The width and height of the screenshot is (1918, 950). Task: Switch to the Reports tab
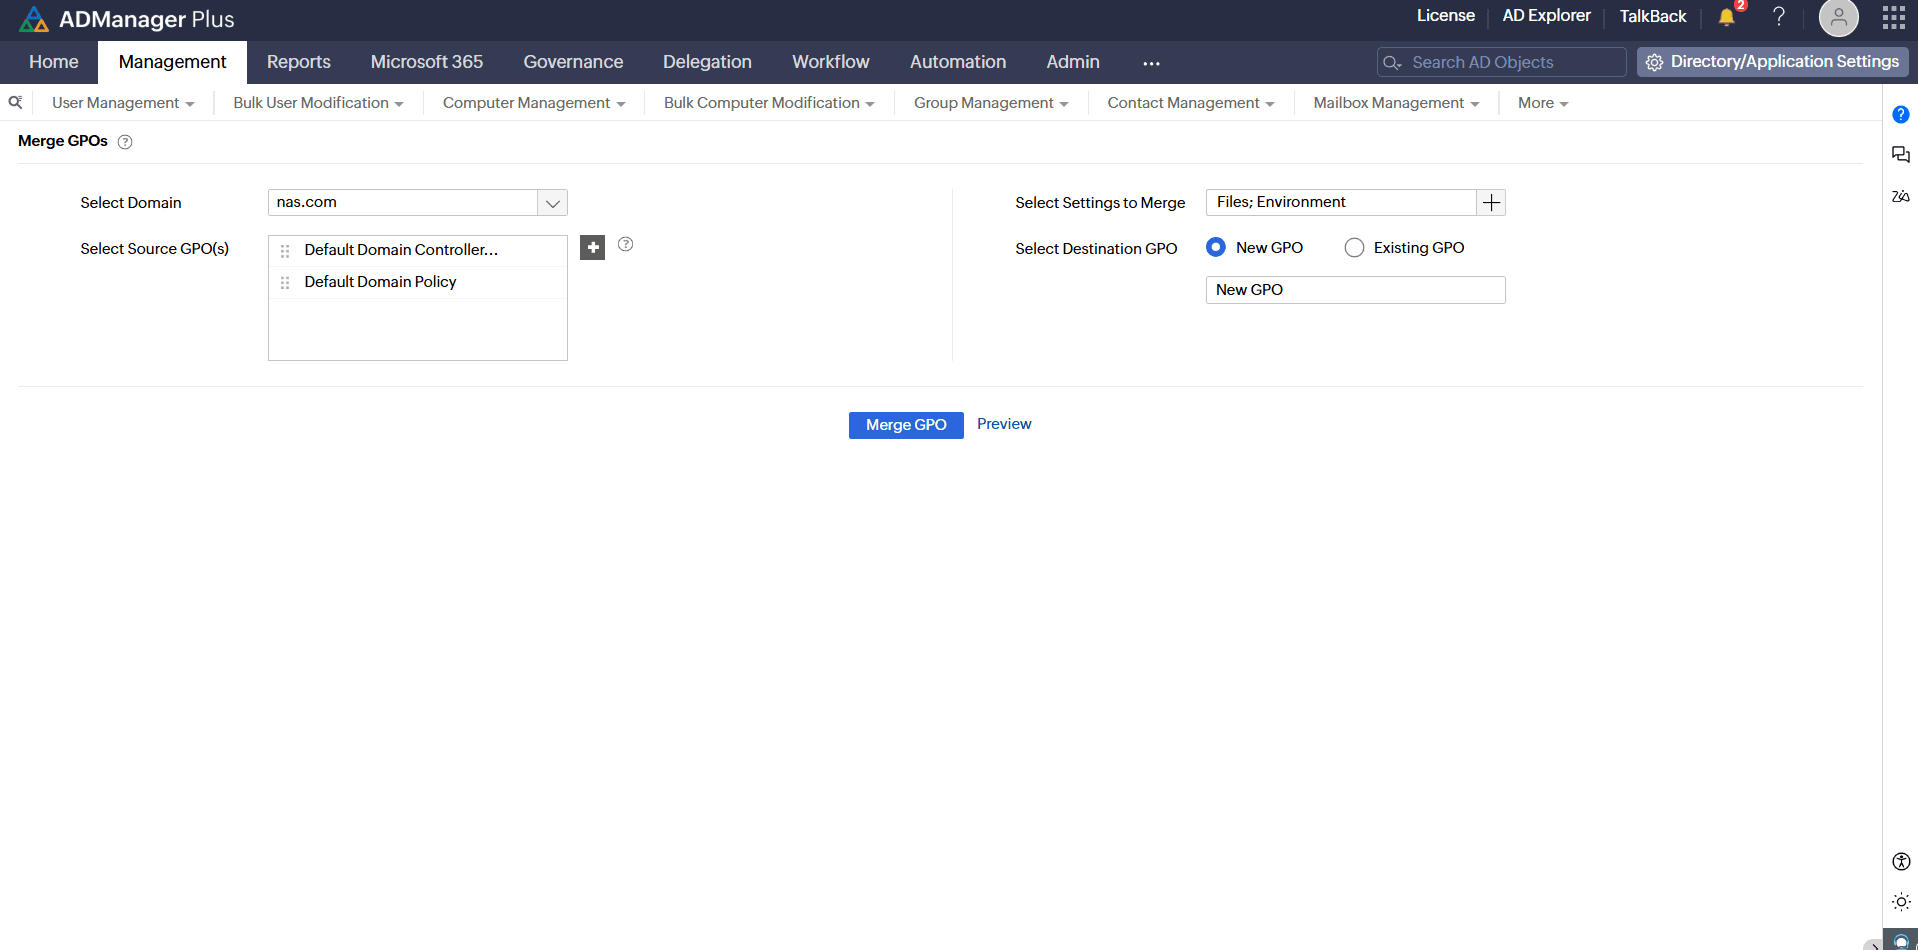(299, 62)
